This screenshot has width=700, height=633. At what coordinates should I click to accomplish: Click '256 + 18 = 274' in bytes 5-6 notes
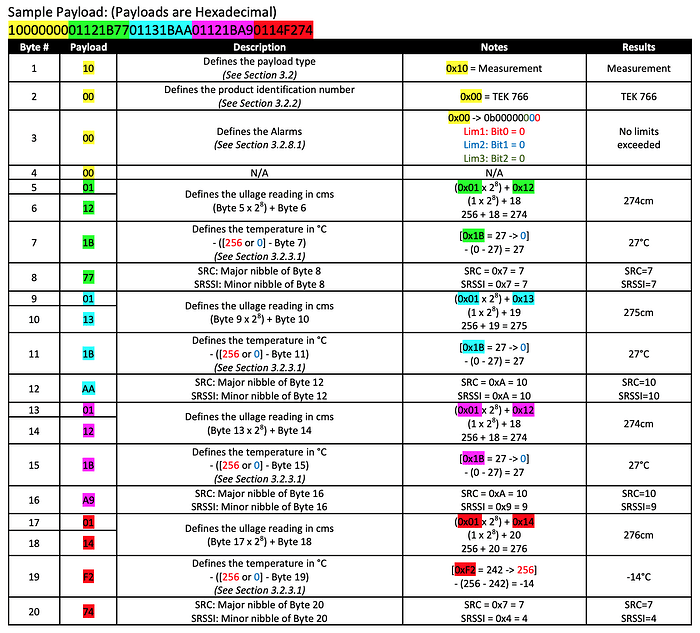click(x=494, y=214)
